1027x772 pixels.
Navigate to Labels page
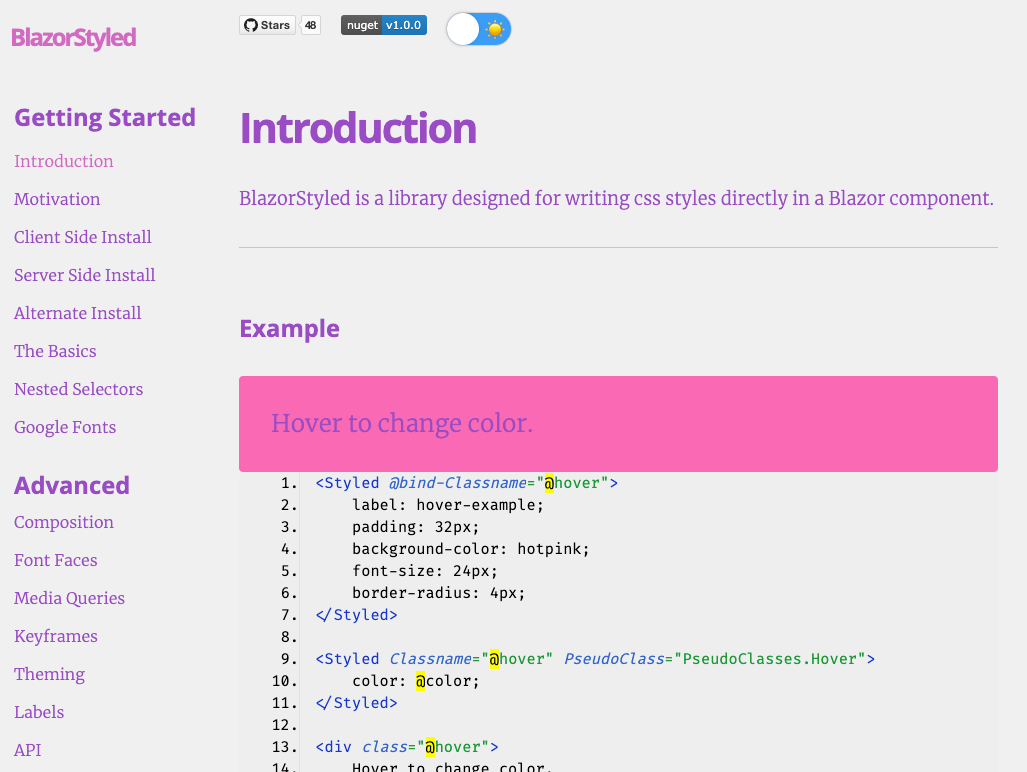pyautogui.click(x=39, y=712)
